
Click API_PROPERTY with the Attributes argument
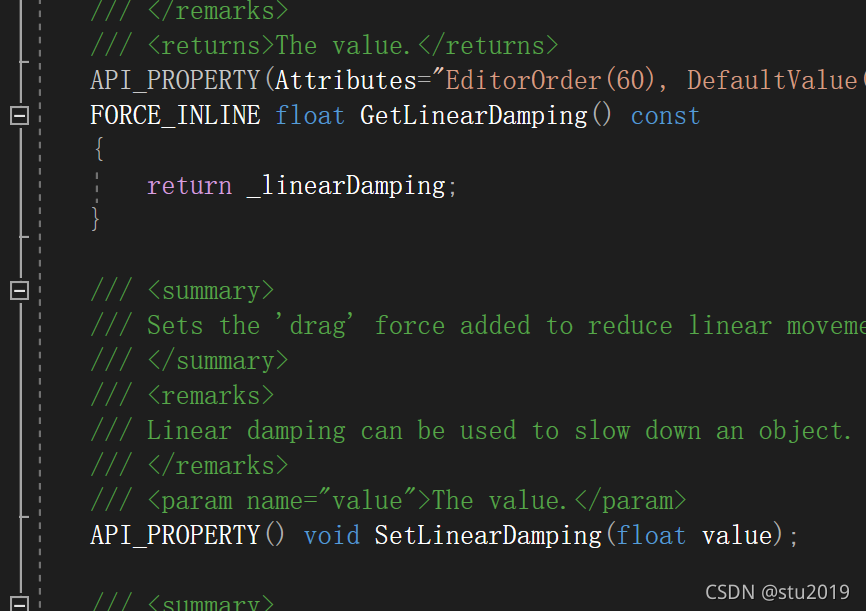tap(175, 81)
